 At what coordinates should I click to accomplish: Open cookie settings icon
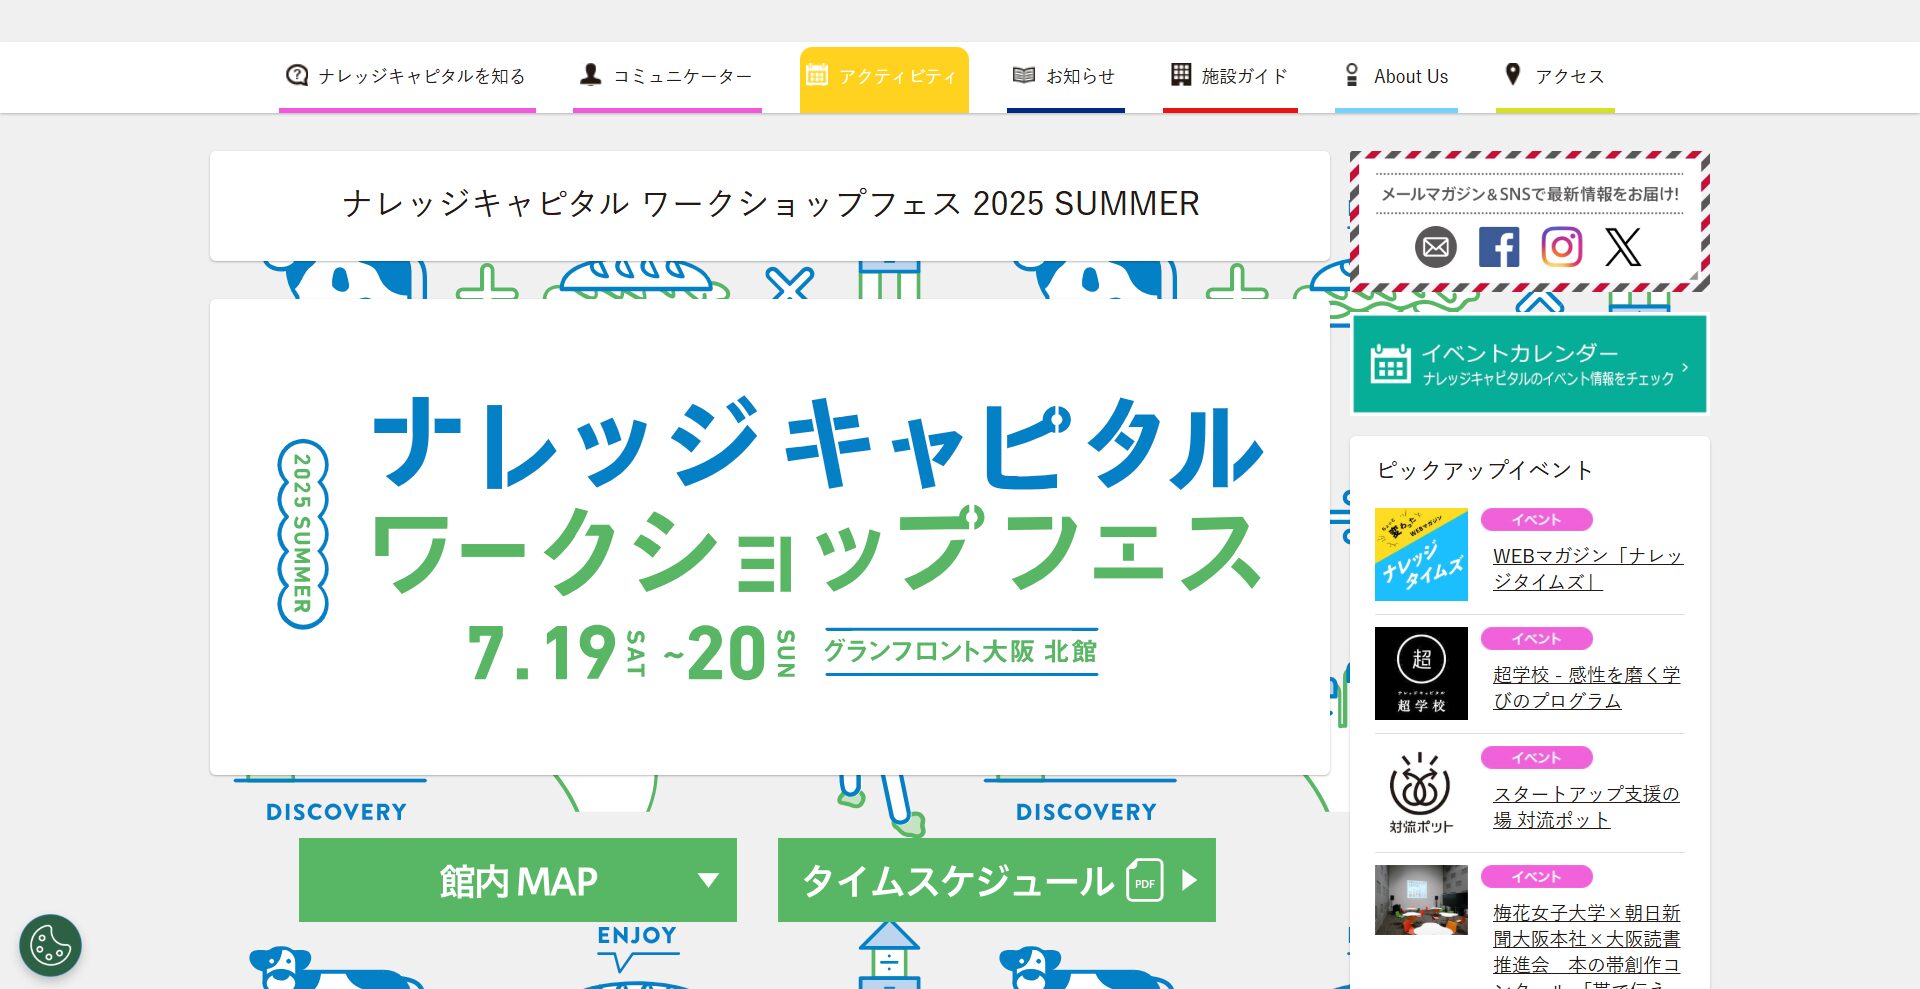tap(50, 945)
